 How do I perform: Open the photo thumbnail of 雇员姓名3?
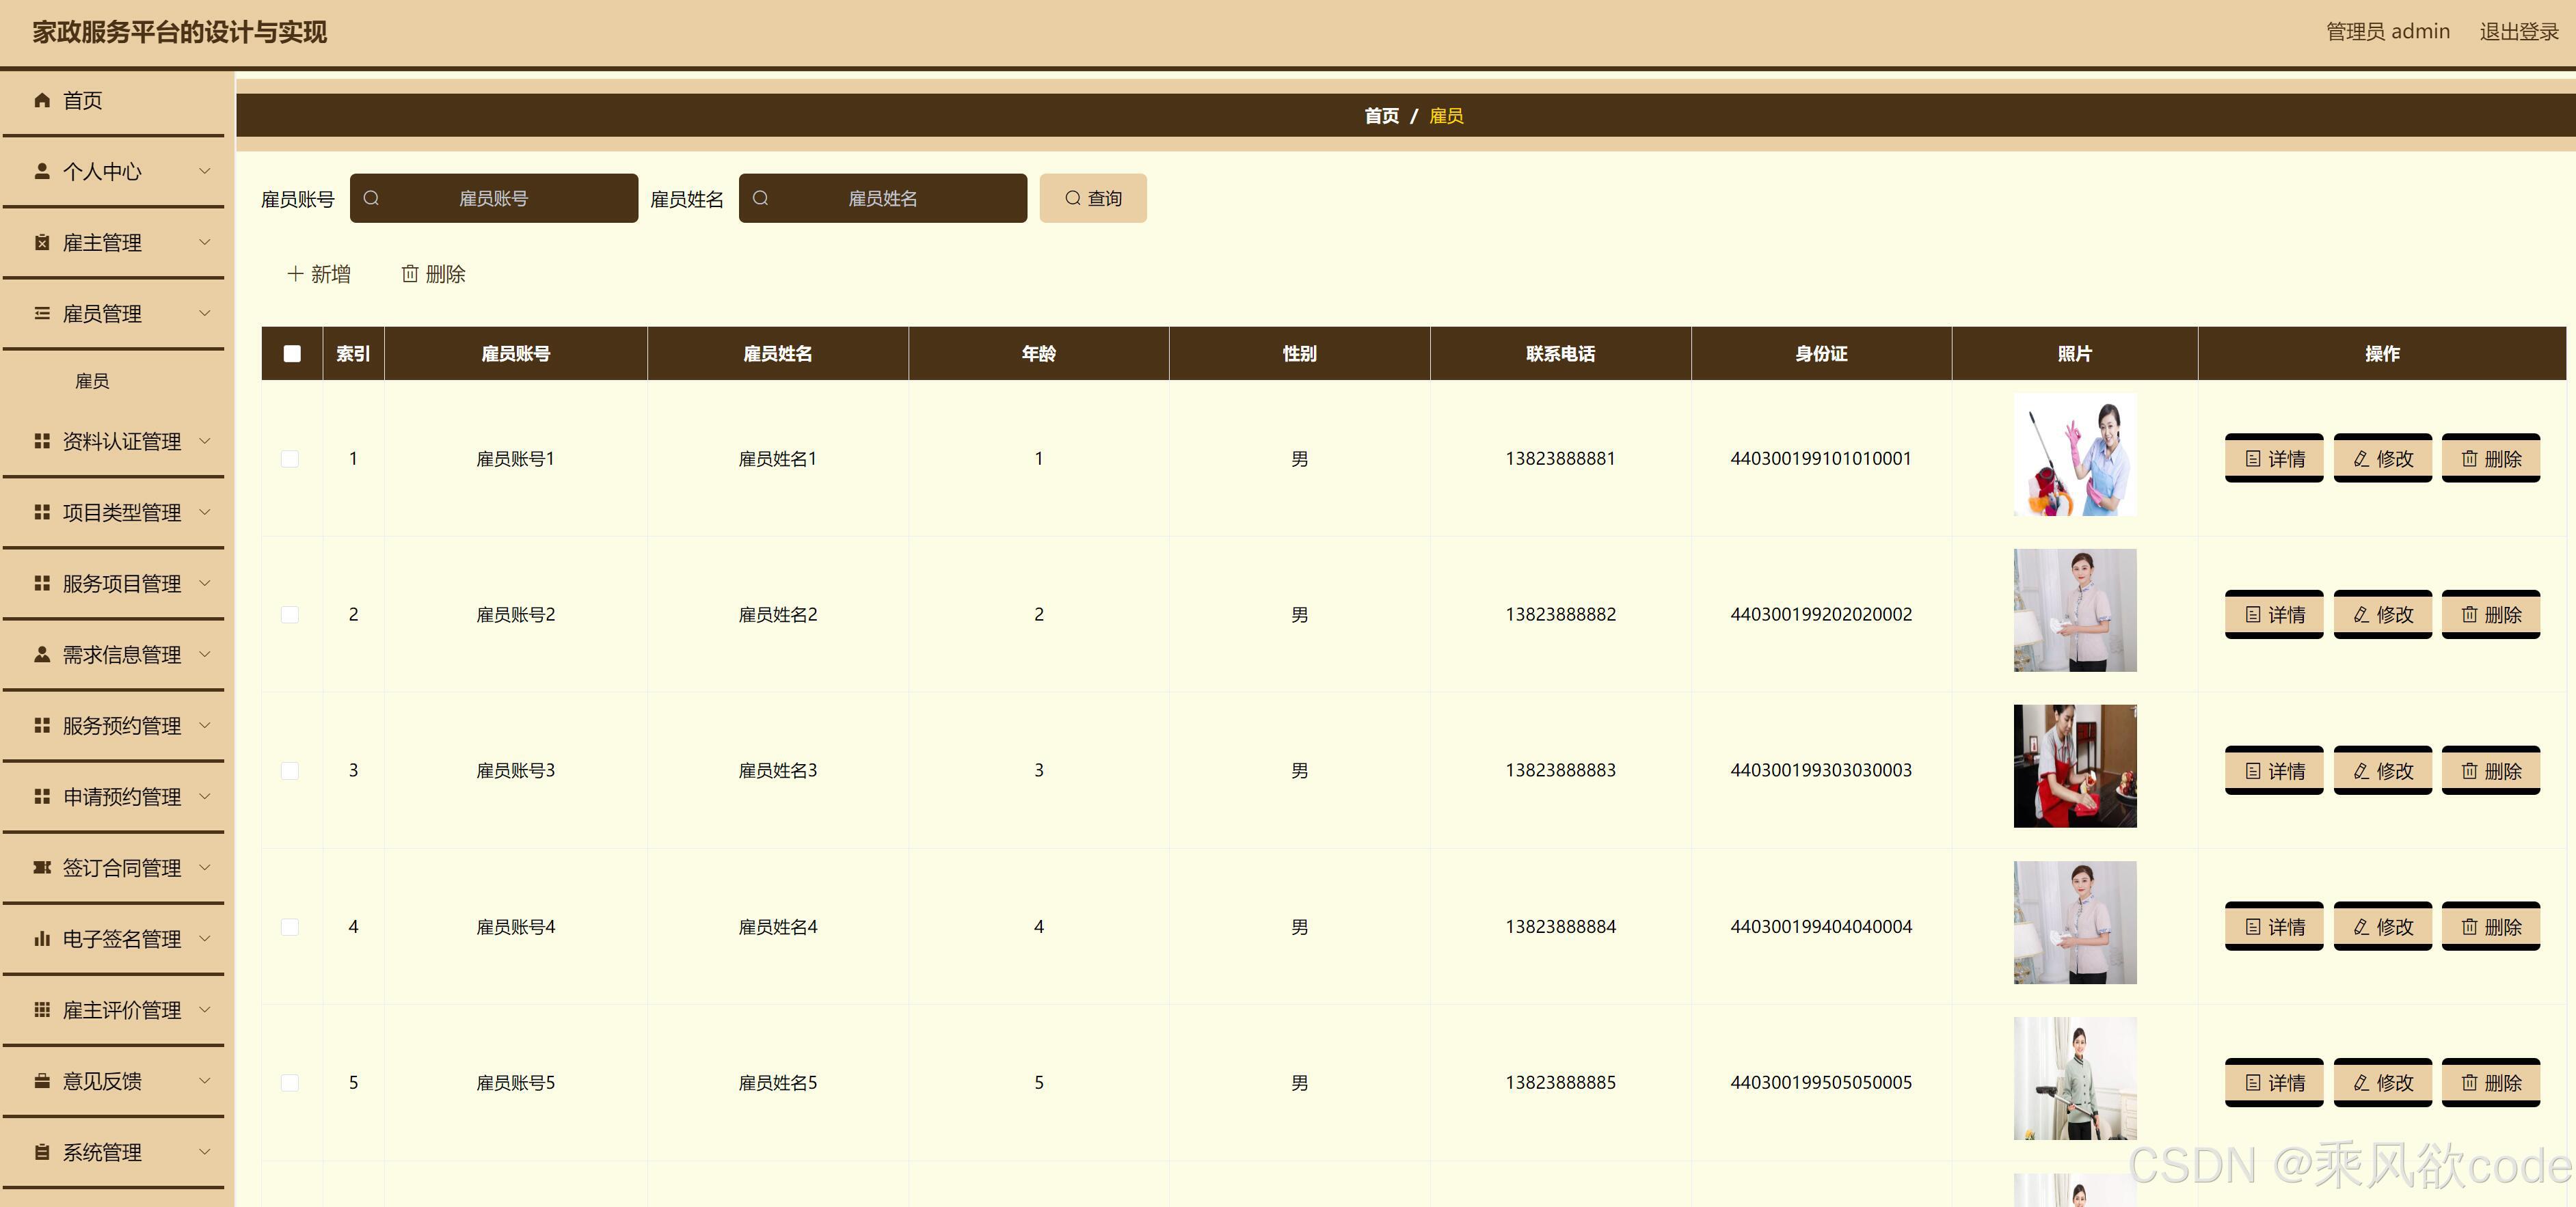point(2074,766)
